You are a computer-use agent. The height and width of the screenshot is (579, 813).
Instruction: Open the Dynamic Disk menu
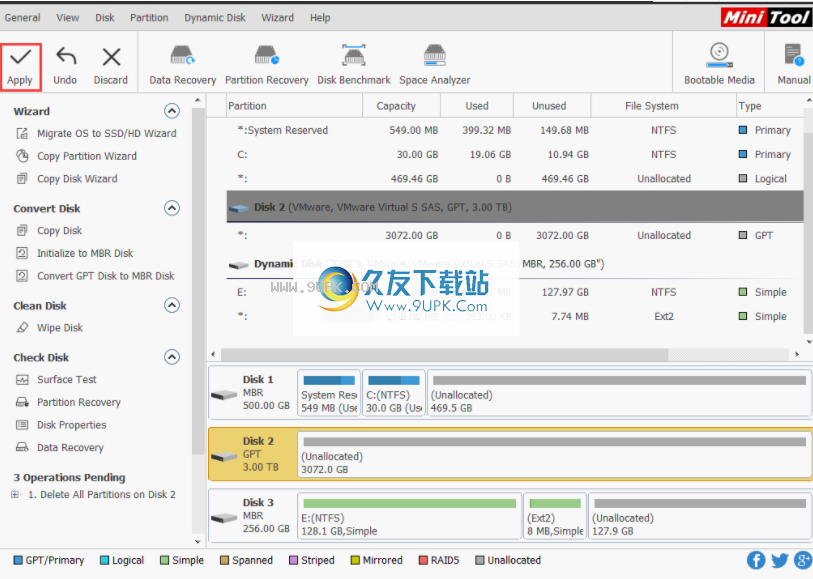point(215,18)
